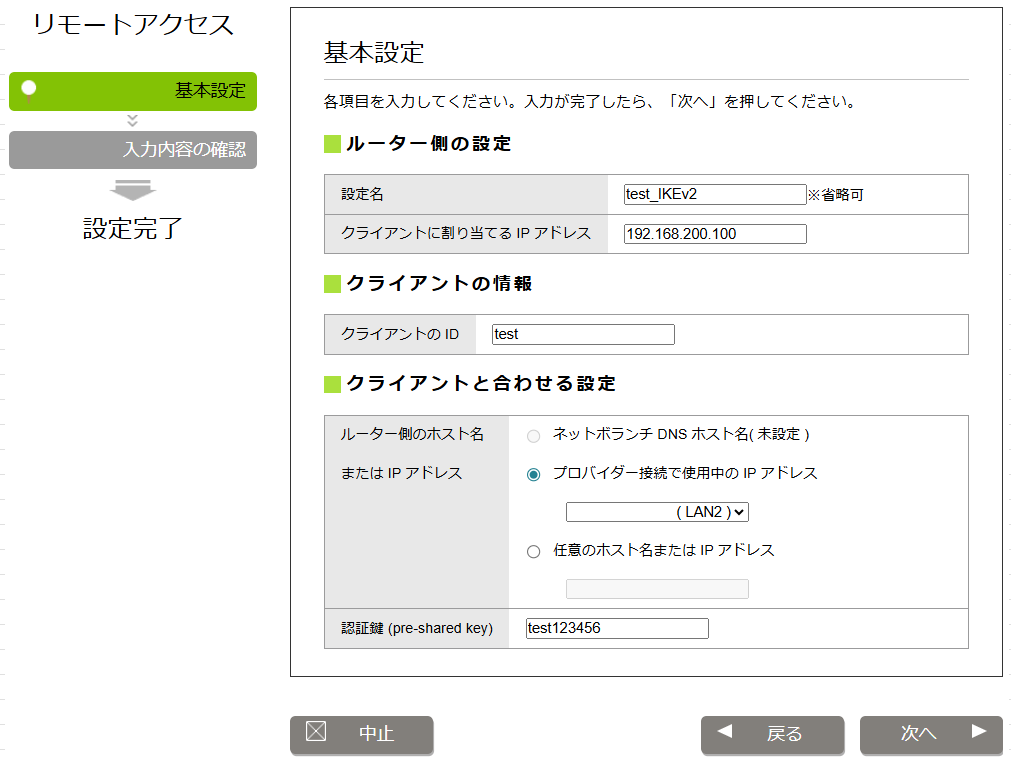
Task: Click the gray down arrow above 設定完了
Action: click(x=132, y=190)
